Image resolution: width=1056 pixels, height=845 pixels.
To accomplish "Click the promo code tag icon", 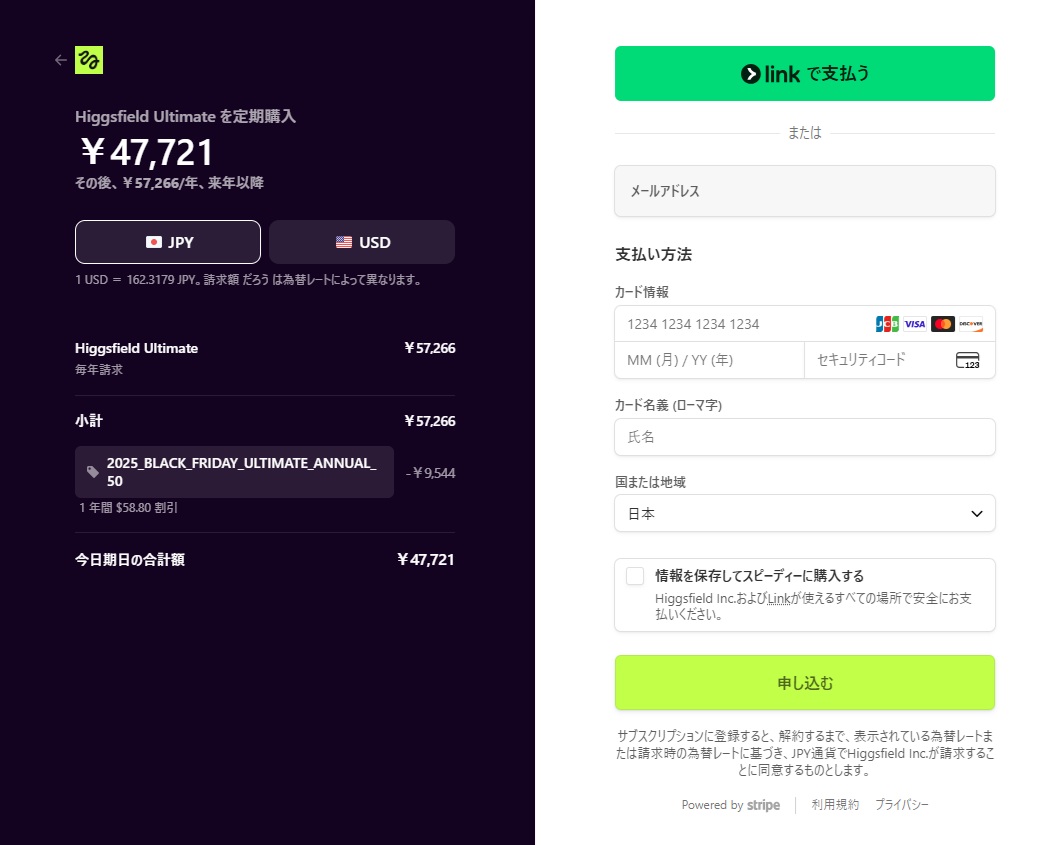I will pyautogui.click(x=93, y=472).
